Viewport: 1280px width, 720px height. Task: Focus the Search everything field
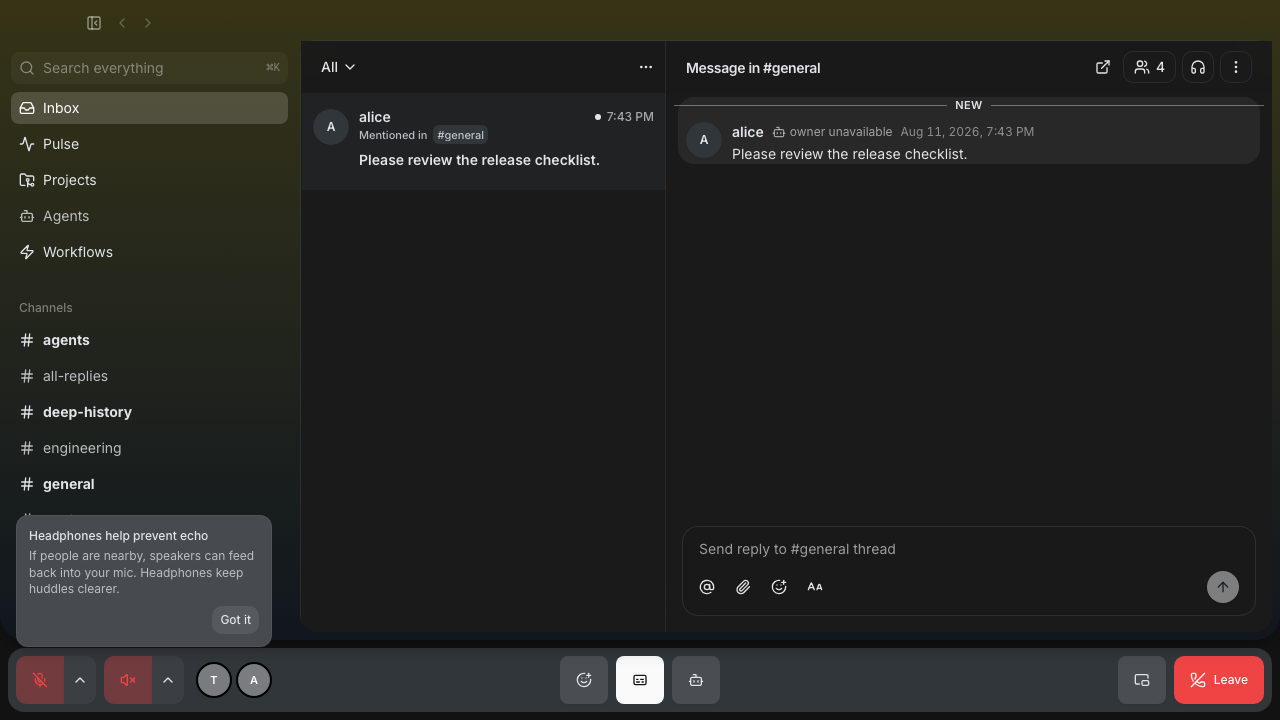pos(149,68)
